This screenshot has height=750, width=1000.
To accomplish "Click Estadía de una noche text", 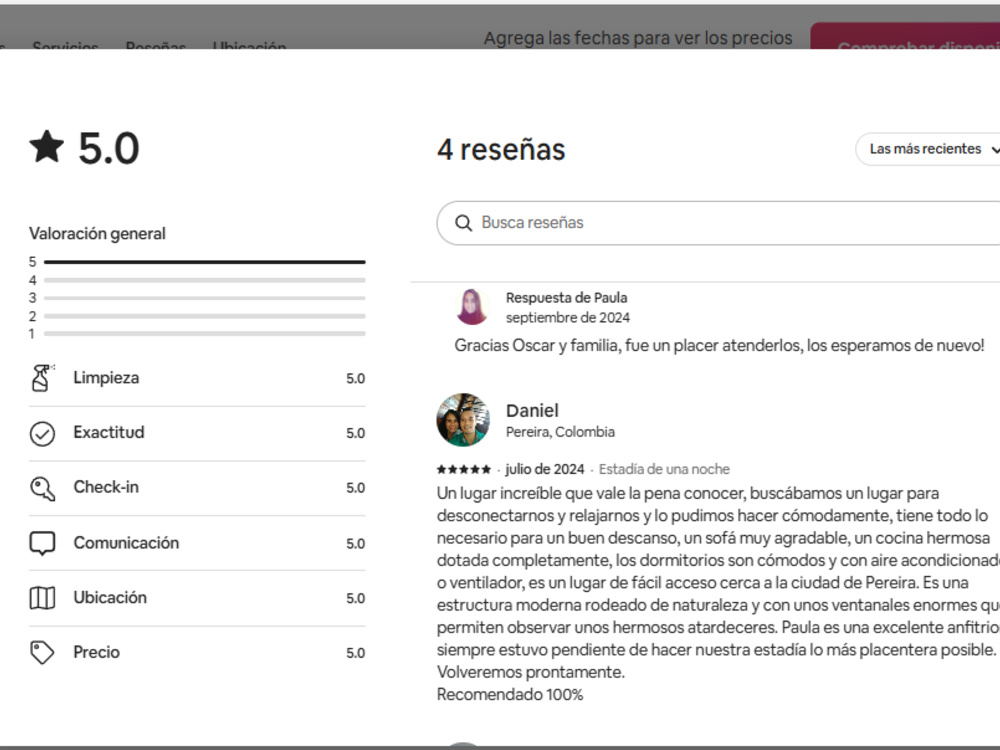I will click(664, 469).
